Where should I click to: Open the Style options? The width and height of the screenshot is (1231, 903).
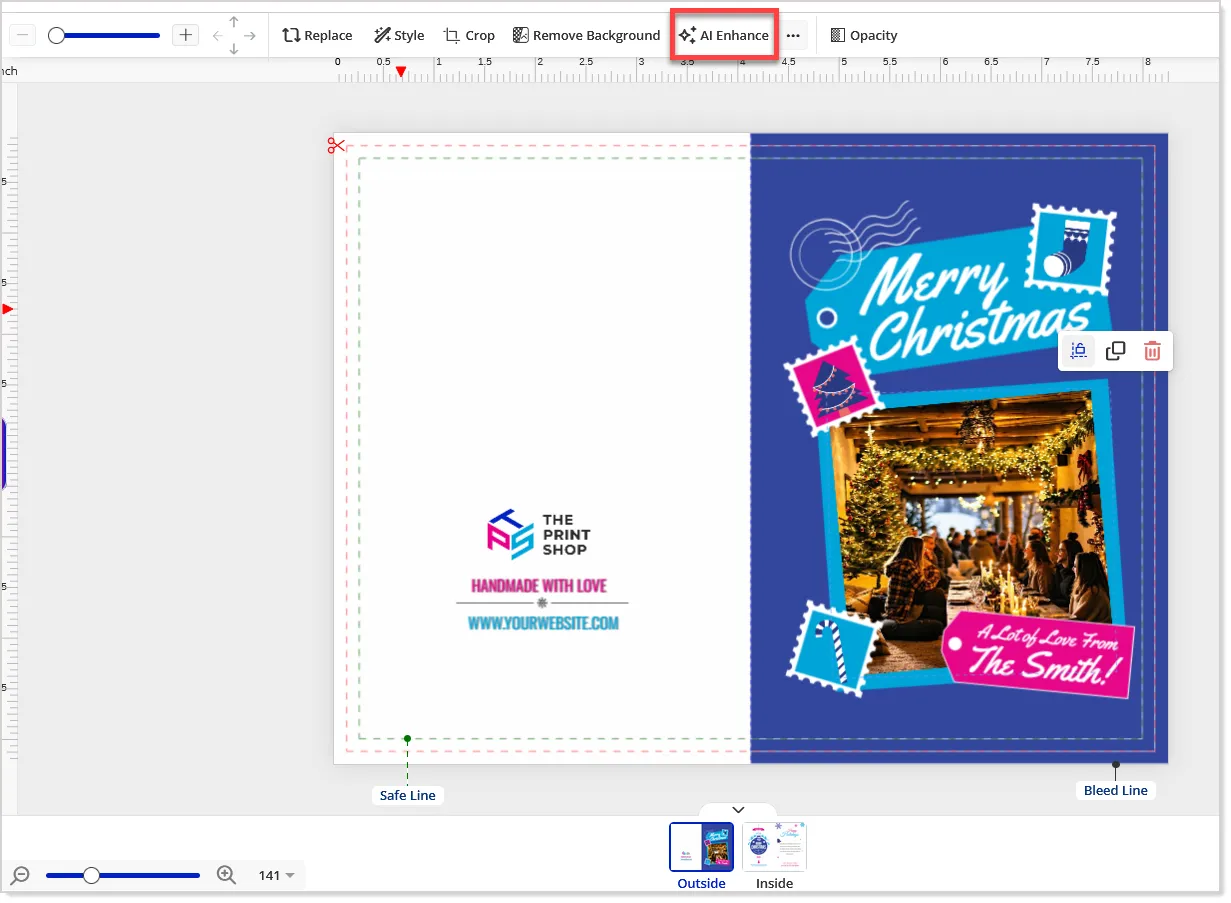pos(399,35)
